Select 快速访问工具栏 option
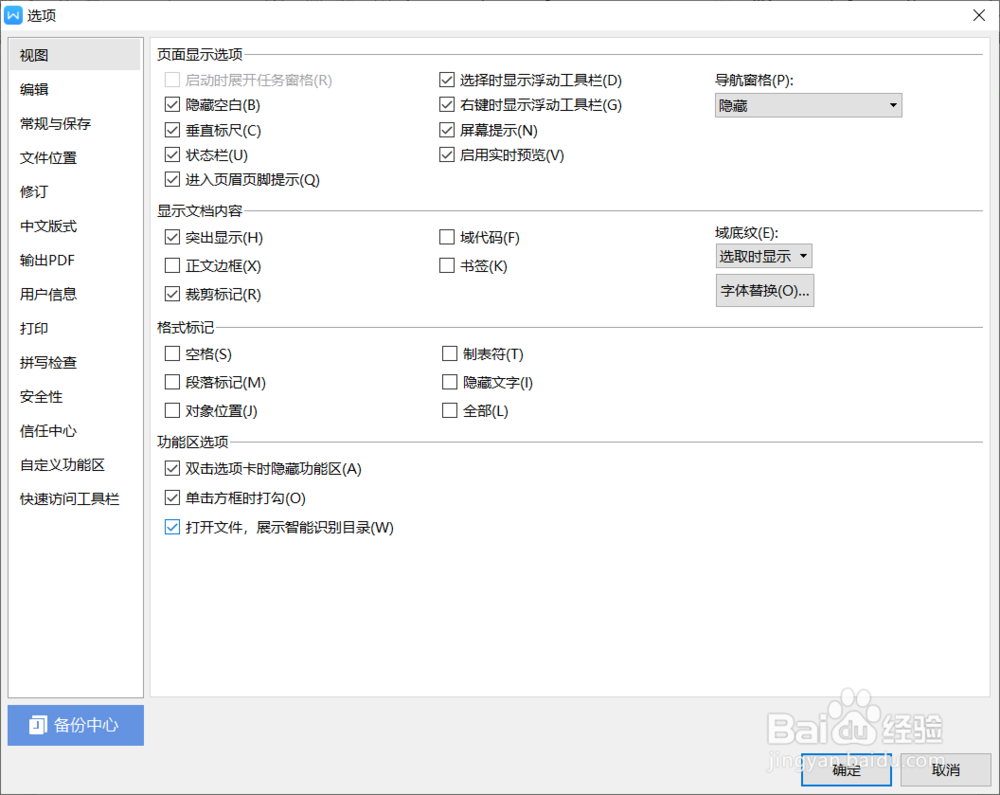 coord(75,499)
